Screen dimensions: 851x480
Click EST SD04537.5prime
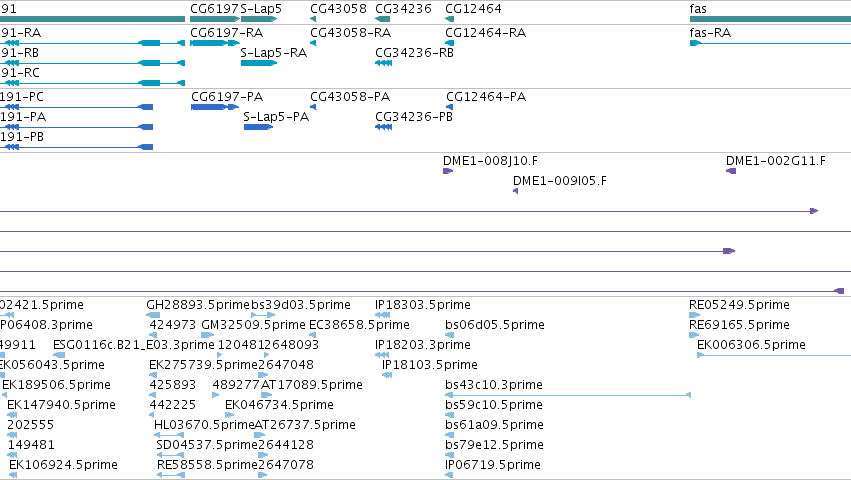(x=207, y=445)
